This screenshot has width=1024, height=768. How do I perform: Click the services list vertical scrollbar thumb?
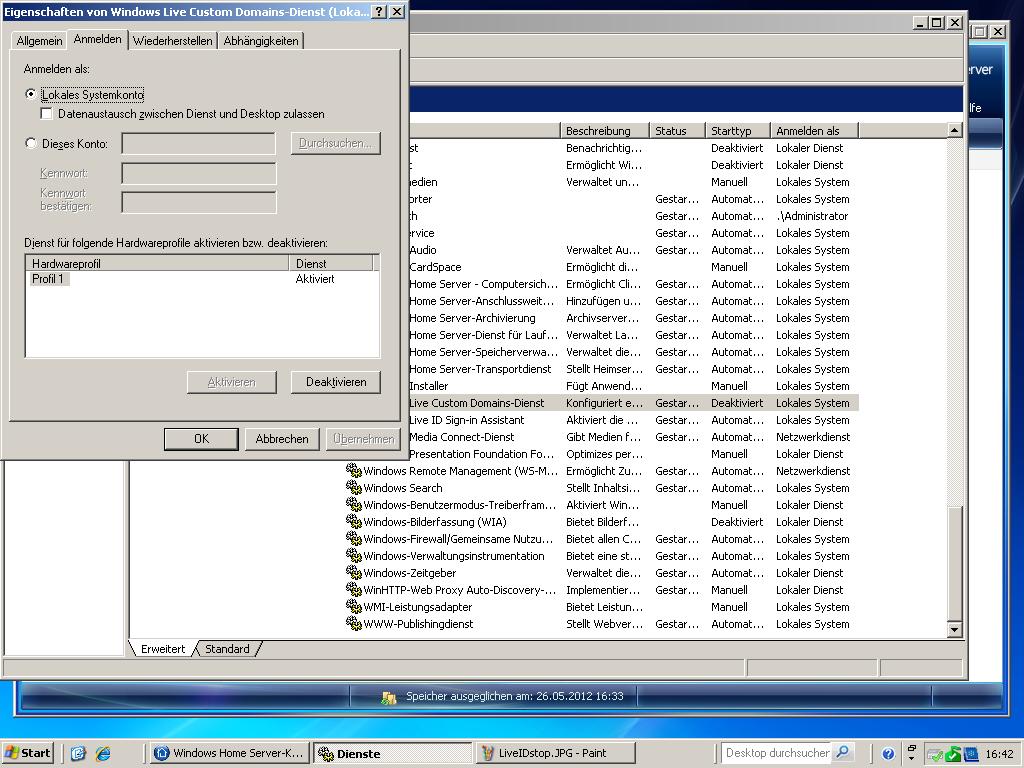click(954, 564)
